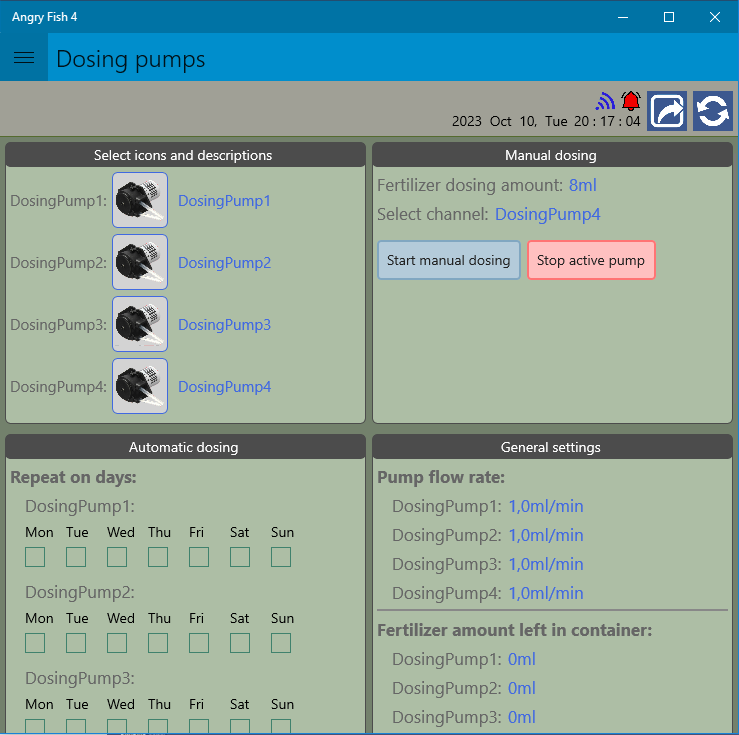Edit DosingPump3 container amount 0ml
739x735 pixels.
click(522, 717)
